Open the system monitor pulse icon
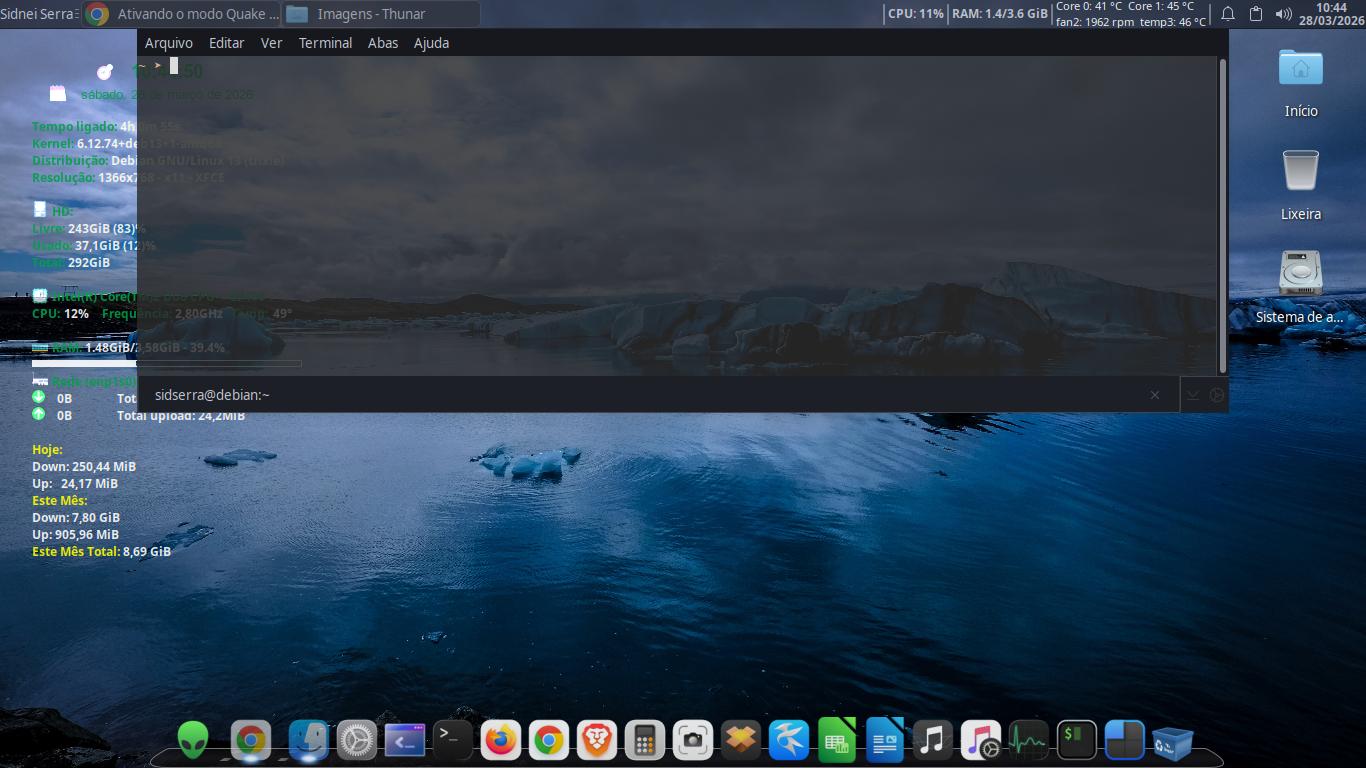 (1028, 741)
